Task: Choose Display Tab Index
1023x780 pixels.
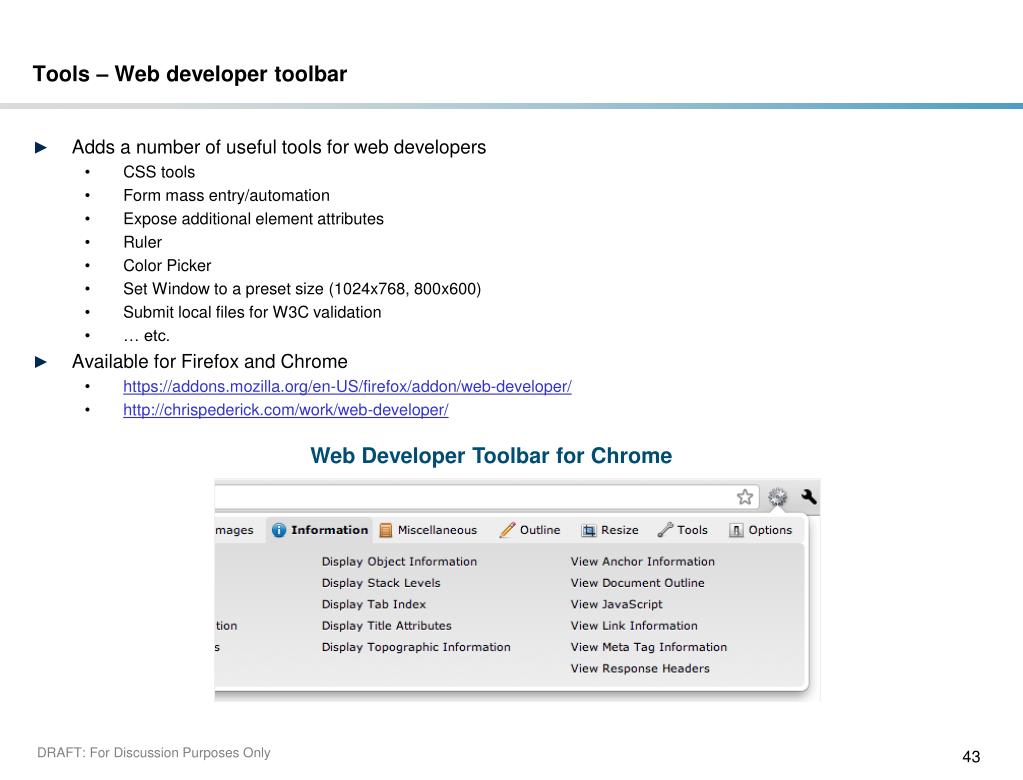Action: [374, 605]
